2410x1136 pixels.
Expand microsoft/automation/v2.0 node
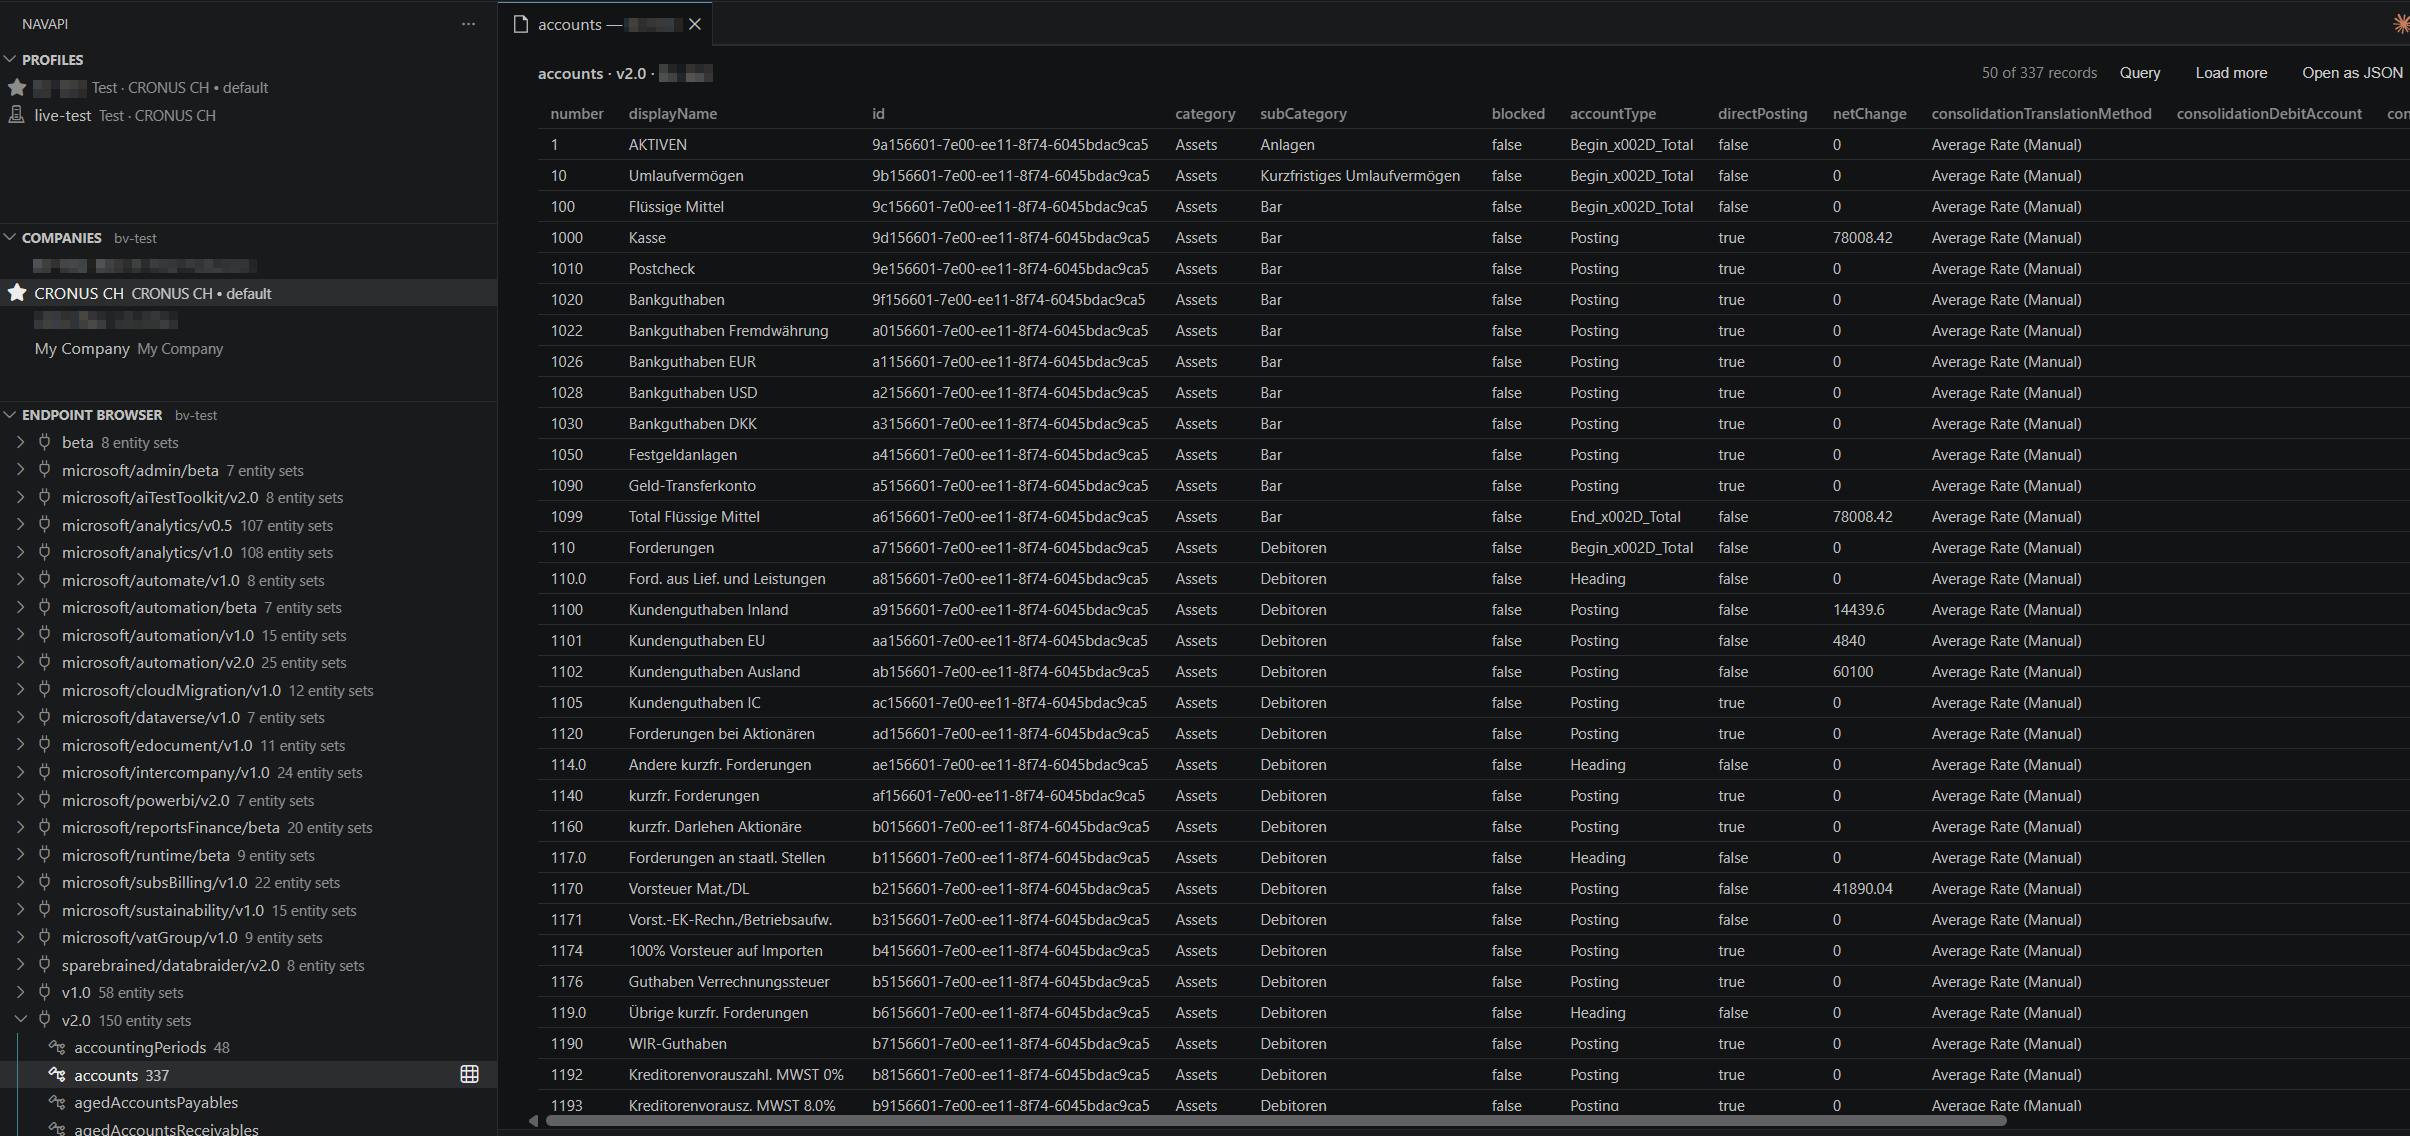tap(20, 662)
